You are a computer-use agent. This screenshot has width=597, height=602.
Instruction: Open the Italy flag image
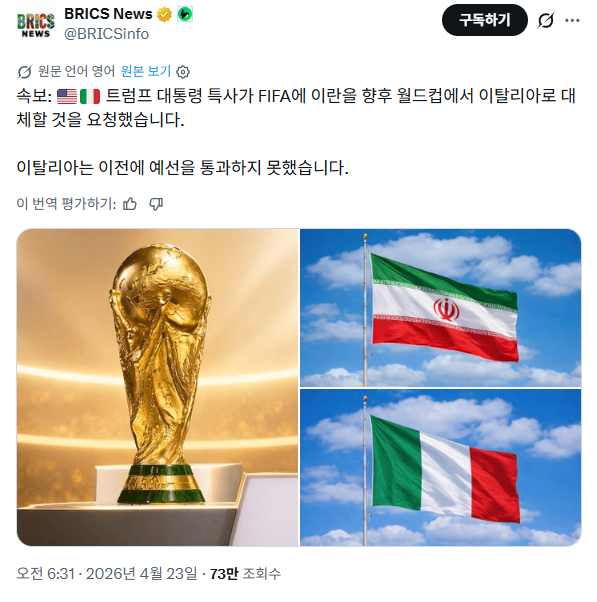[x=440, y=468]
